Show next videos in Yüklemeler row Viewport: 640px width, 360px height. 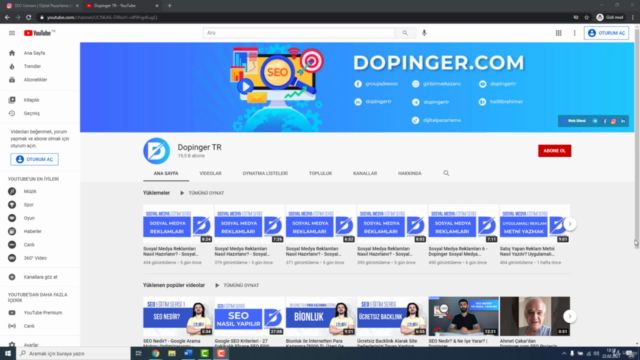[570, 224]
